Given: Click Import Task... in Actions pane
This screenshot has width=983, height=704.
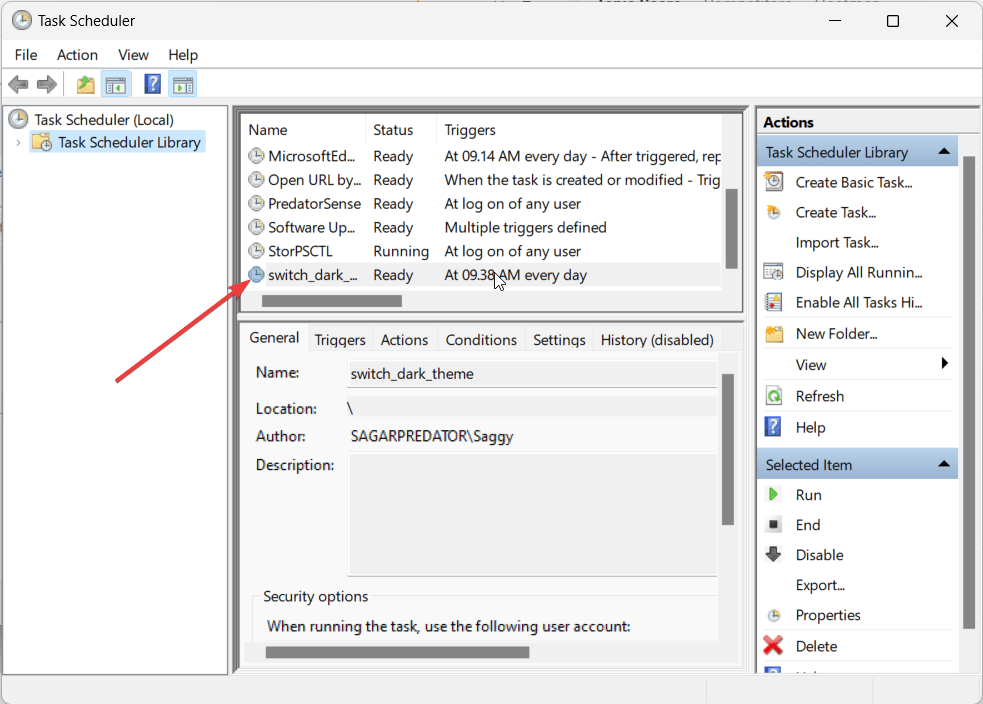Looking at the screenshot, I should tap(837, 243).
